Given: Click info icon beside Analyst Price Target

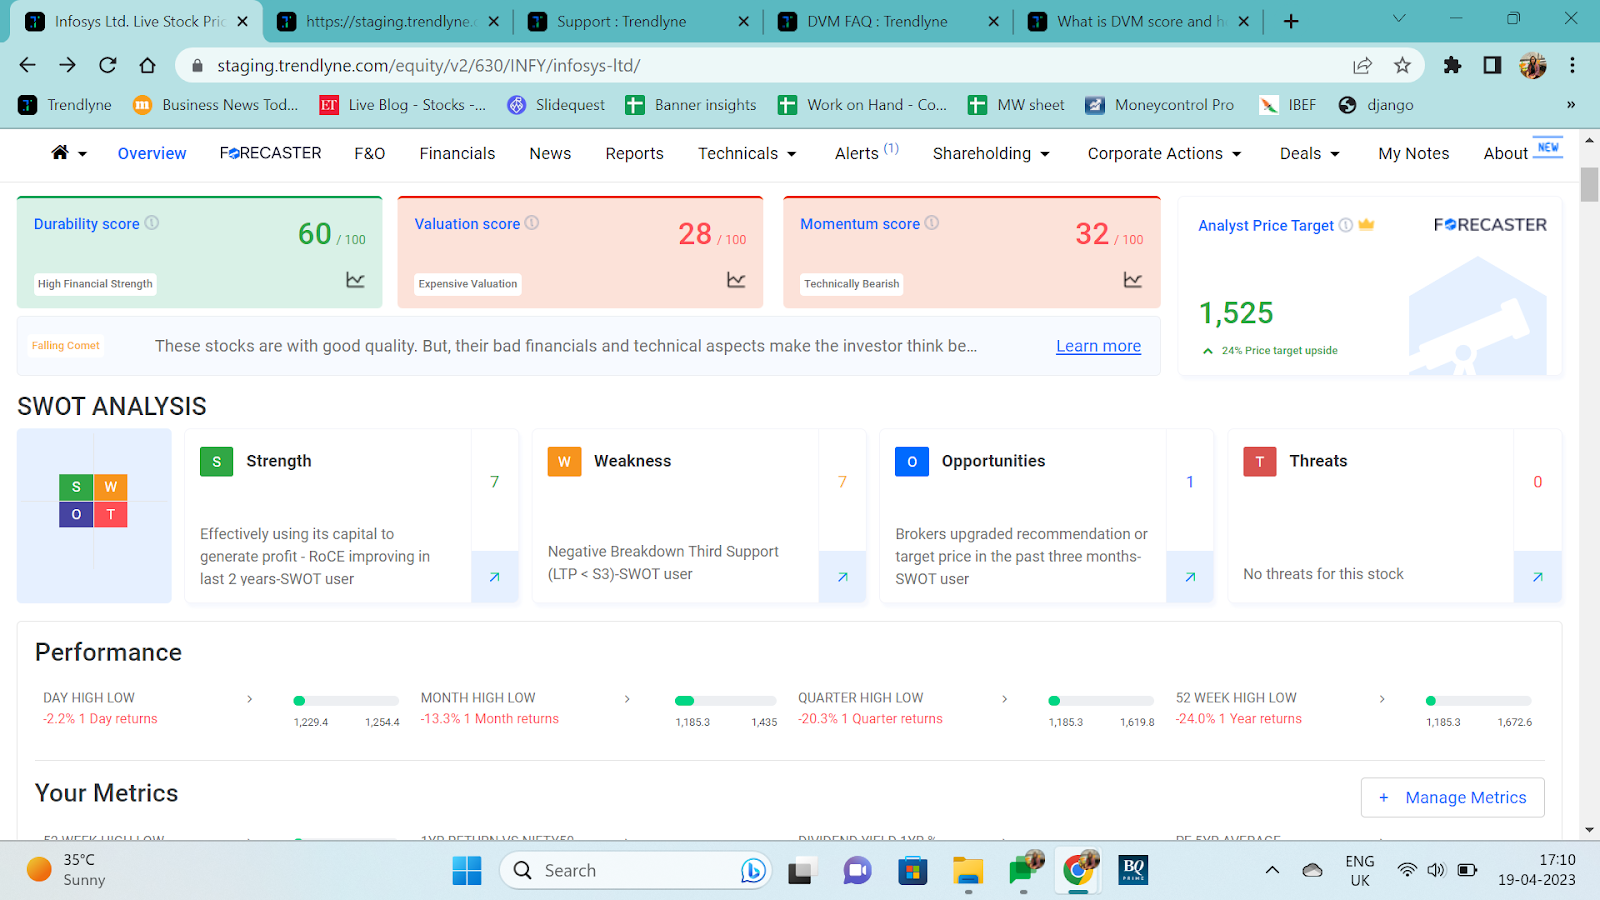Looking at the screenshot, I should 1346,225.
